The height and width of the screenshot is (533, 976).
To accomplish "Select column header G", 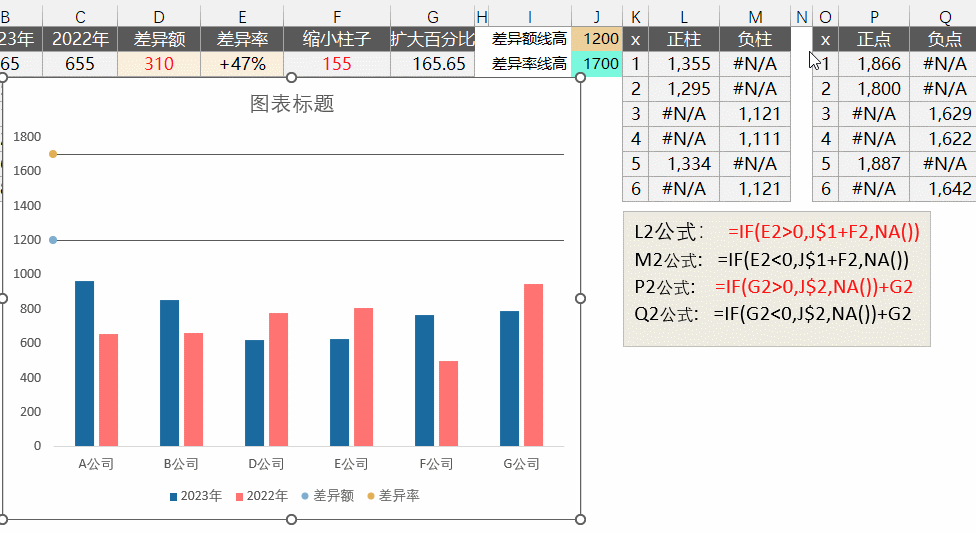I will [x=433, y=17].
